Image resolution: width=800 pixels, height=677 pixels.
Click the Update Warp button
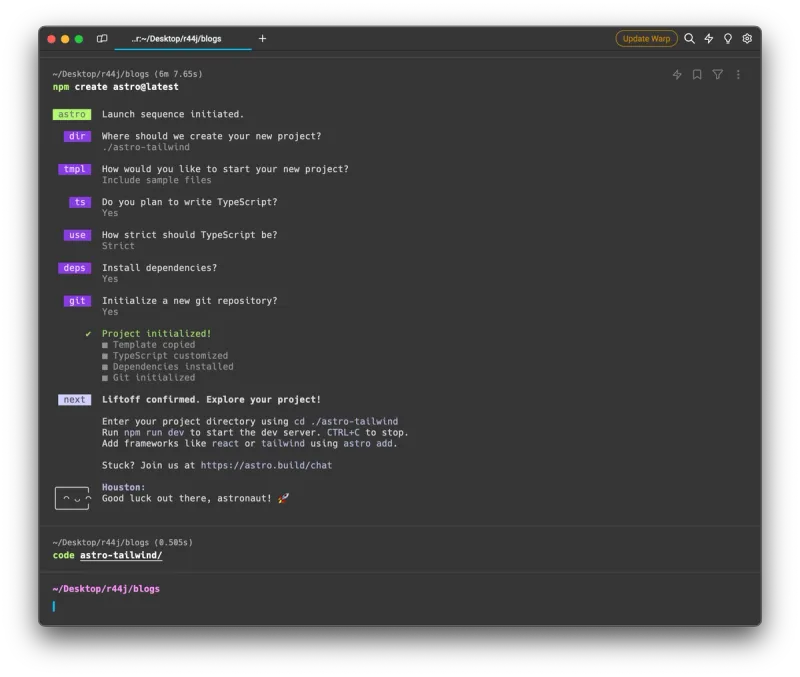[x=646, y=39]
